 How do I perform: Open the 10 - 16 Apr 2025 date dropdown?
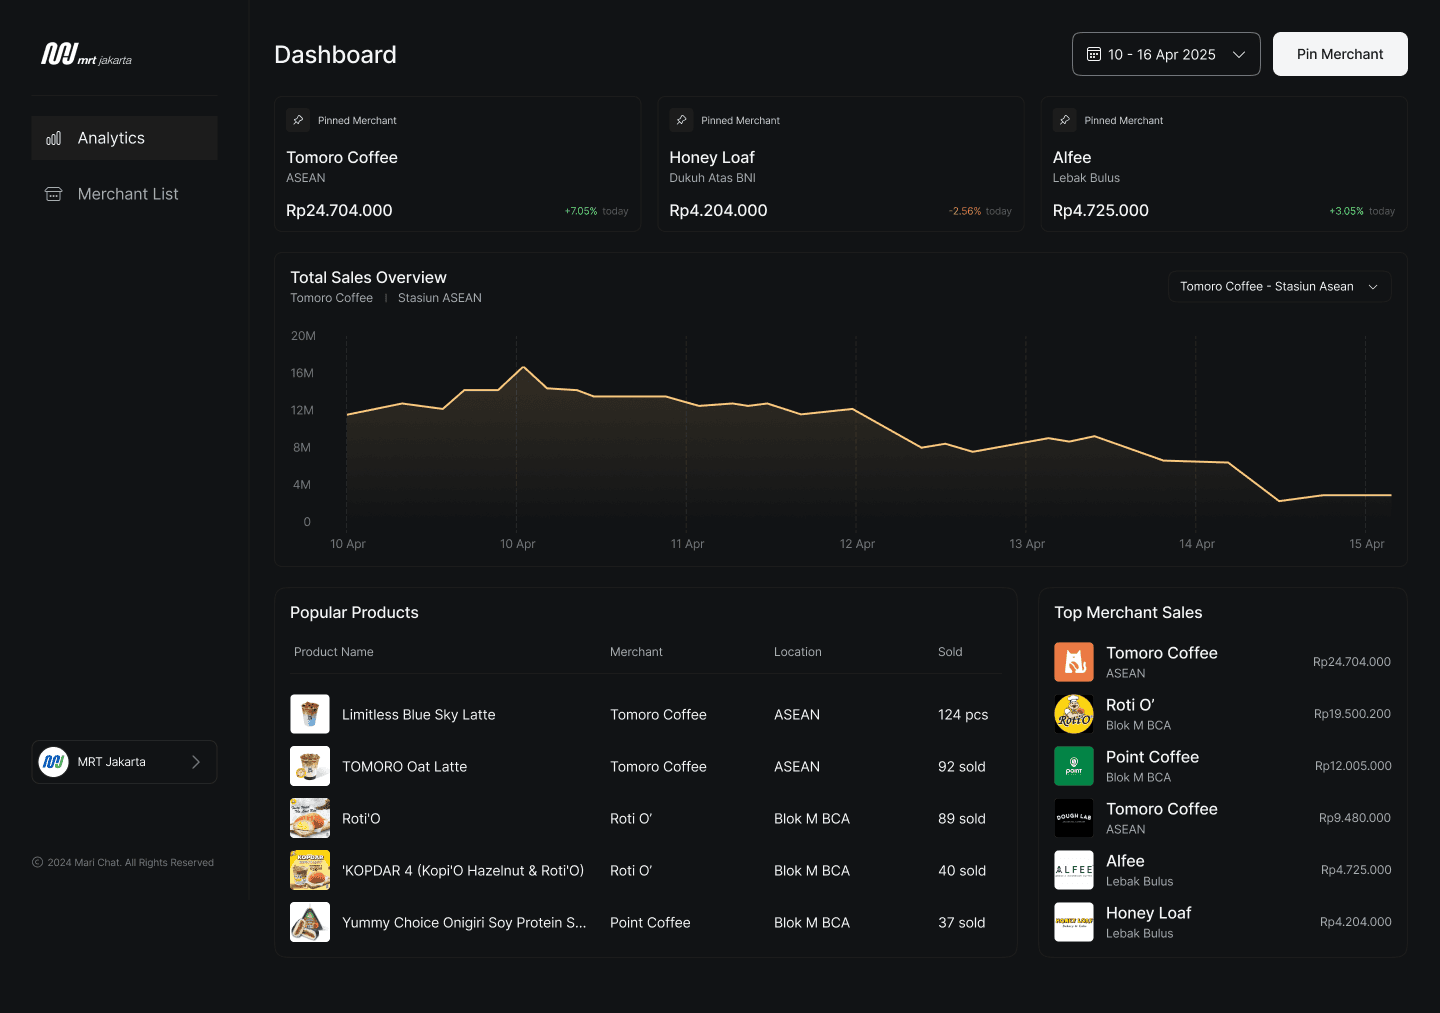pyautogui.click(x=1166, y=54)
